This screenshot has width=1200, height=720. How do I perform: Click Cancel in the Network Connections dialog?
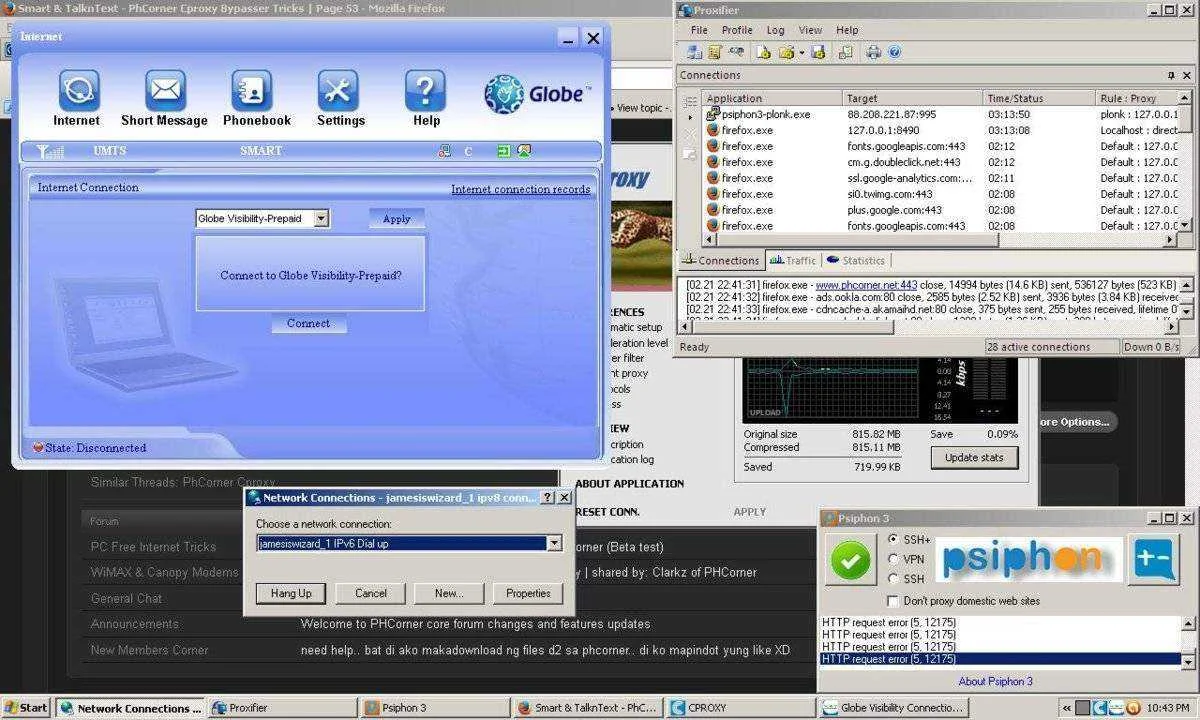click(x=371, y=593)
